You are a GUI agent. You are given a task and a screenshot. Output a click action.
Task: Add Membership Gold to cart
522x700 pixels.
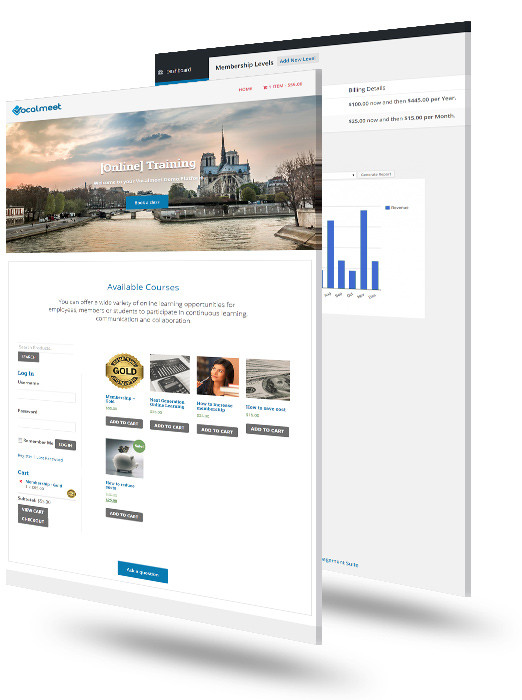(124, 422)
